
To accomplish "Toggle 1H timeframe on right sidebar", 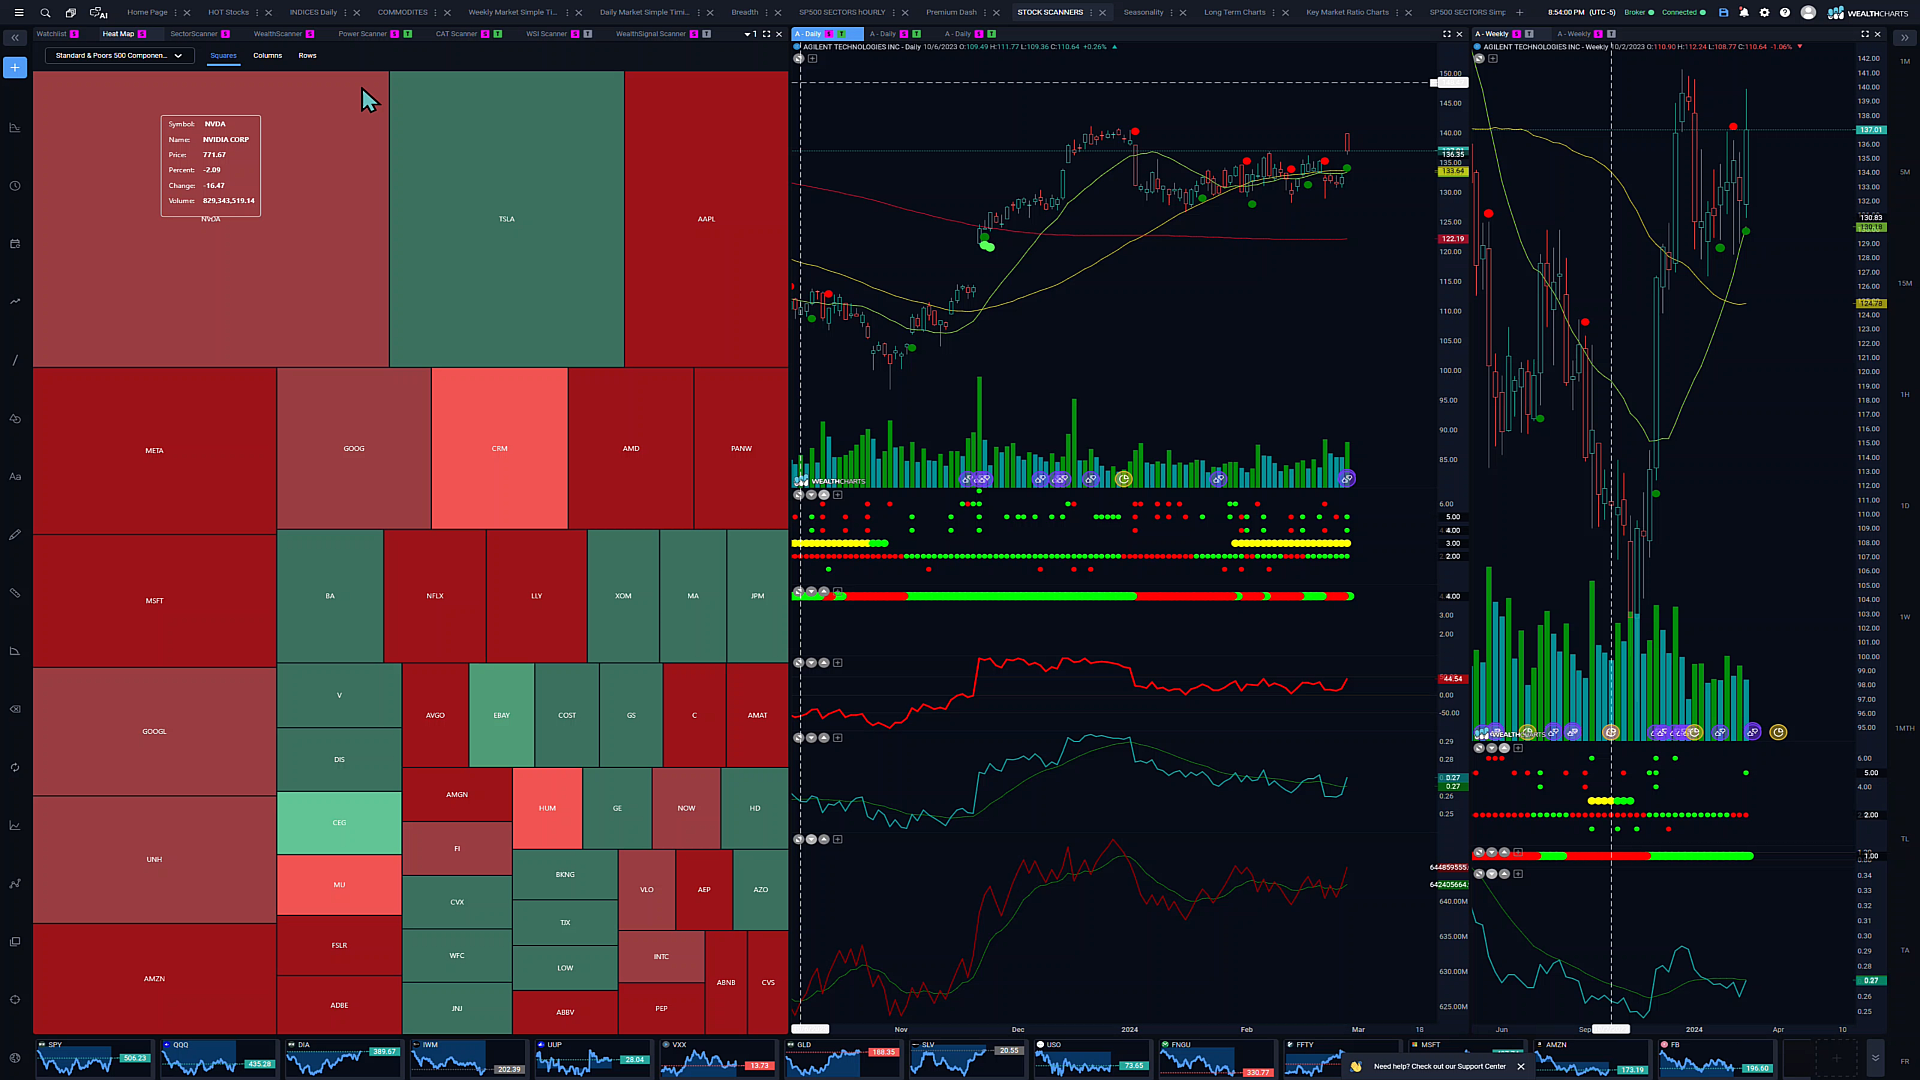I will pos(1904,395).
